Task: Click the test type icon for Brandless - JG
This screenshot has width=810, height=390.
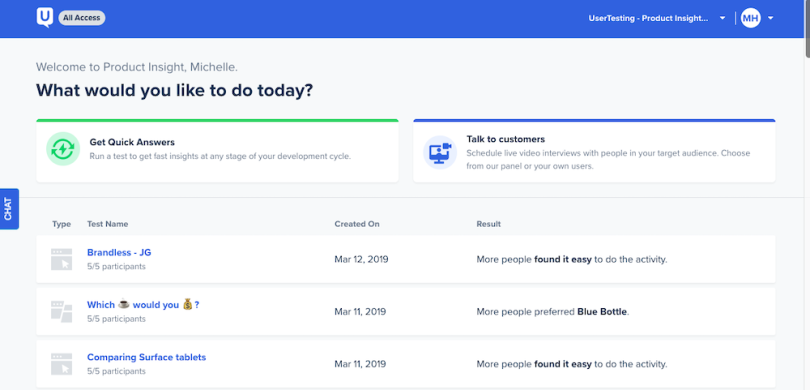Action: [61, 259]
